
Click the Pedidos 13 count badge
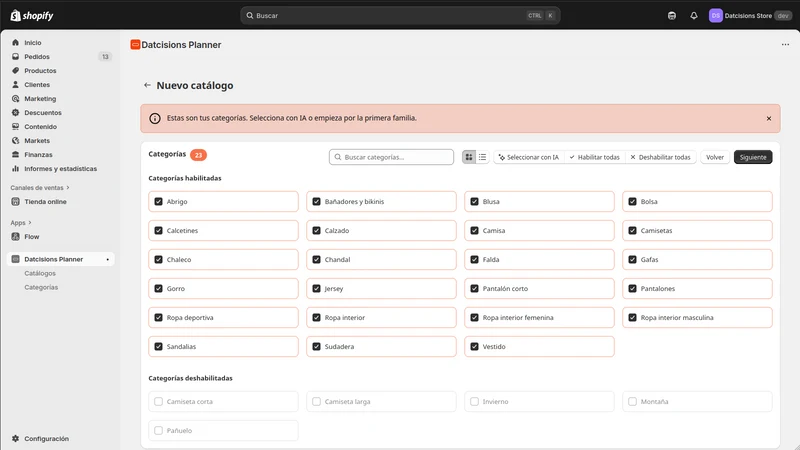click(x=105, y=57)
